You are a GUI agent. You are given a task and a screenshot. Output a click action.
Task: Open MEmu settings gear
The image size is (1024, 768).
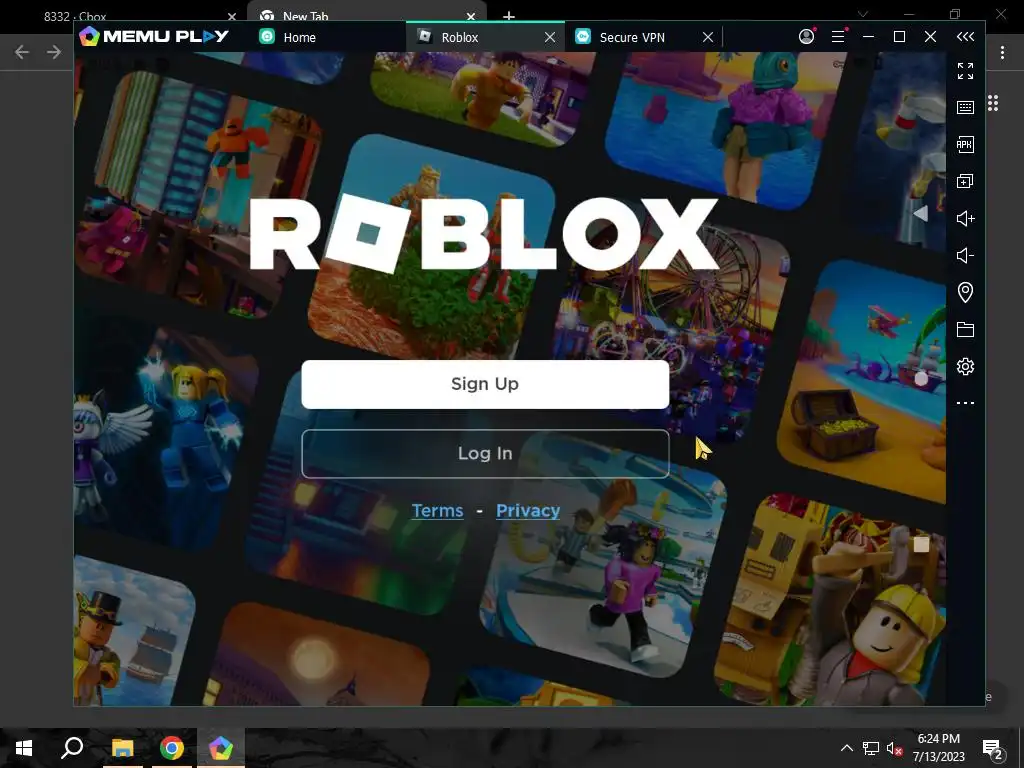(965, 366)
